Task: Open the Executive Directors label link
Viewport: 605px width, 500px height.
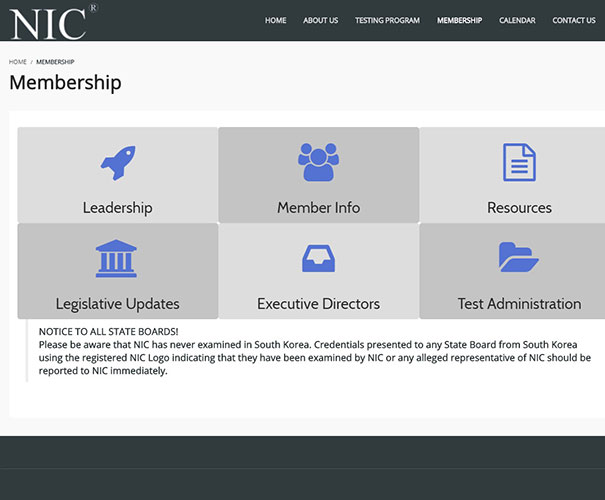Action: pyautogui.click(x=318, y=304)
